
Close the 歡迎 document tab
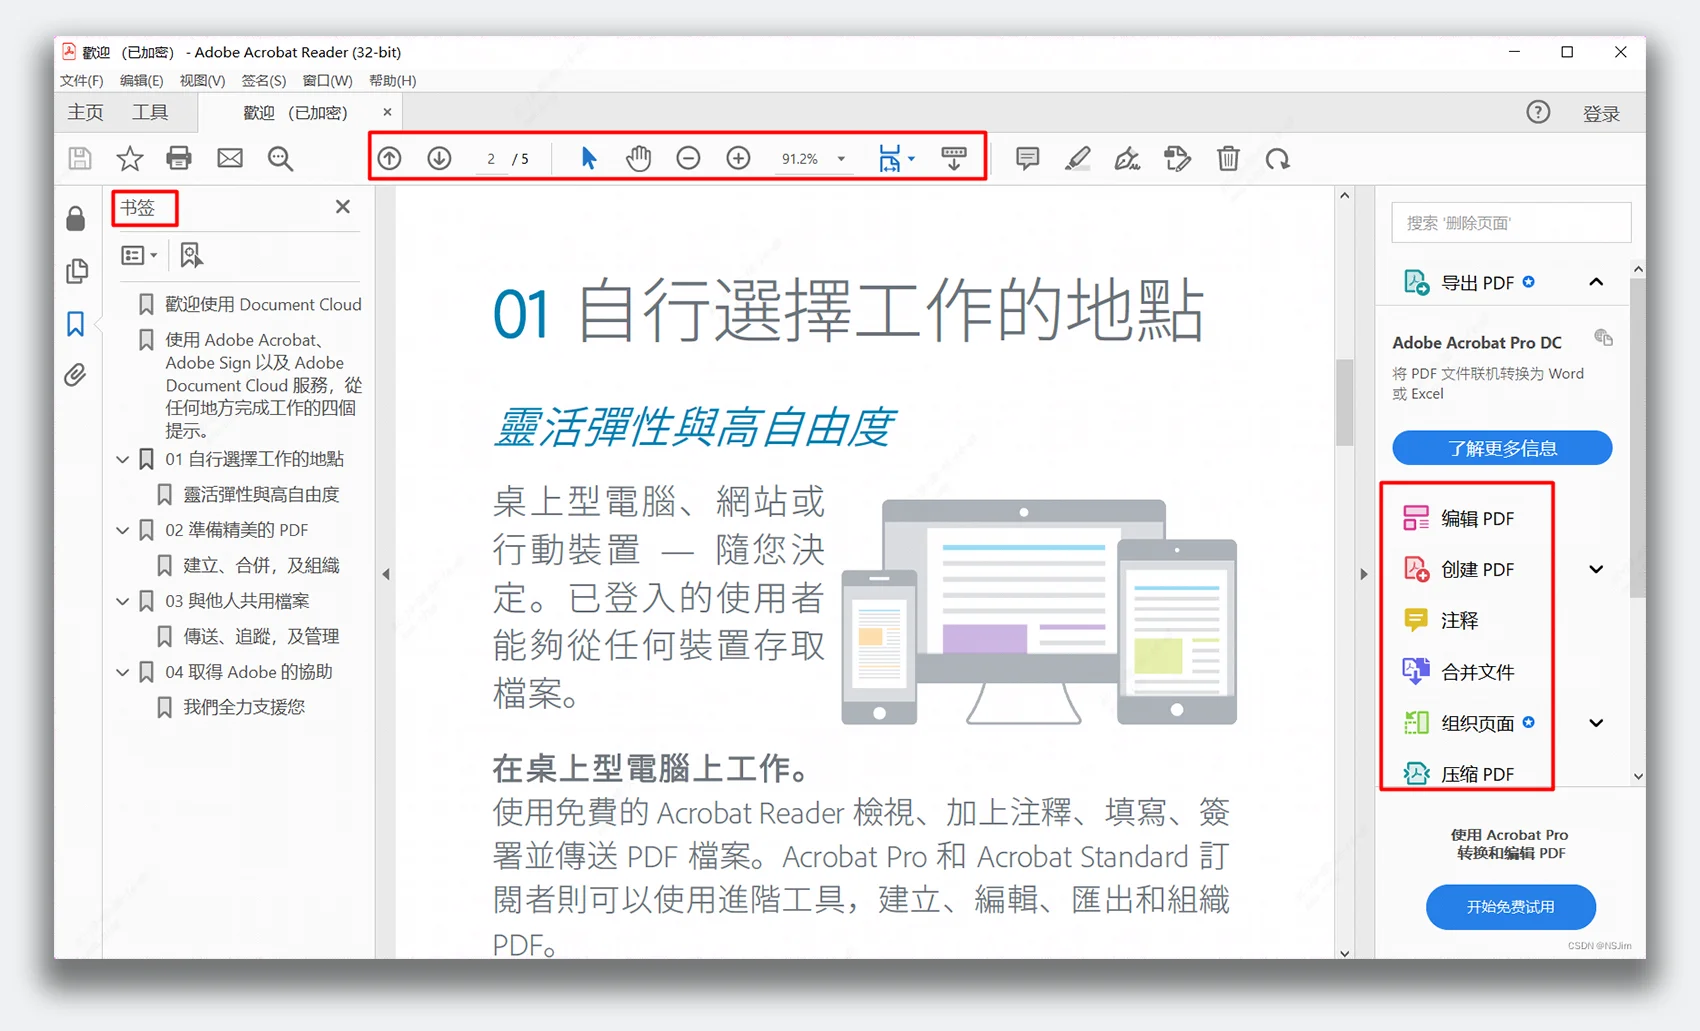(387, 112)
